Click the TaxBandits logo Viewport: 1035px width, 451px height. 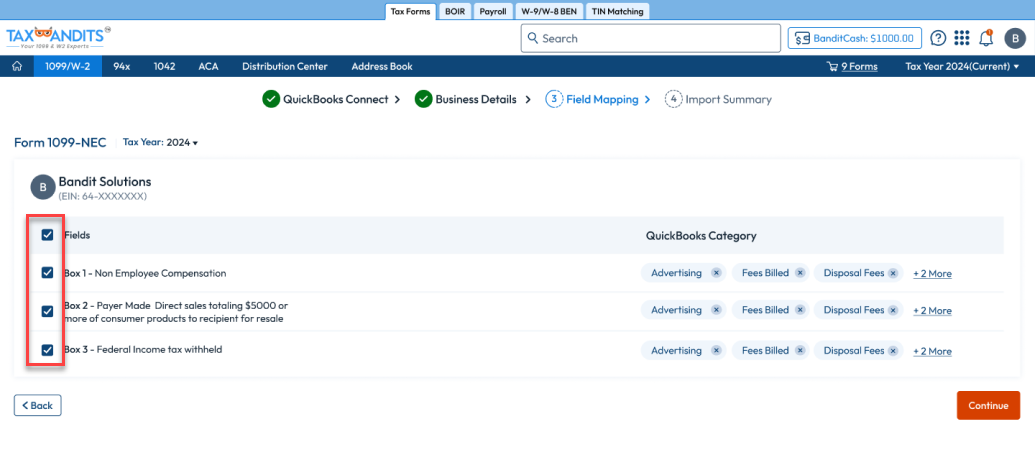point(58,38)
